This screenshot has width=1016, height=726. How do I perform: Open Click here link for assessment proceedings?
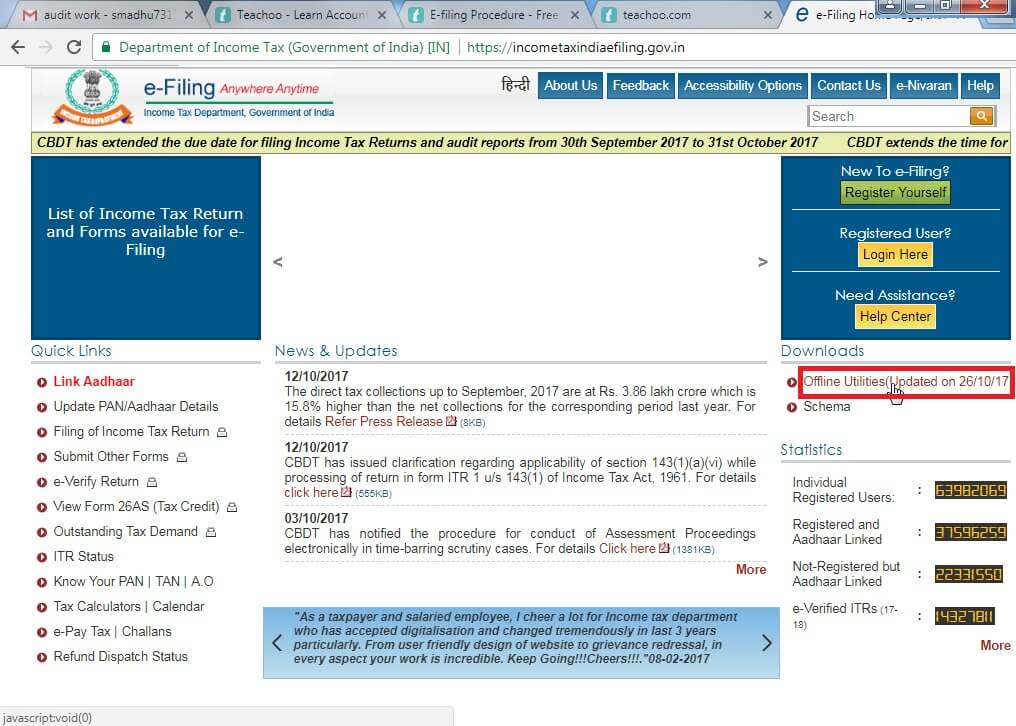[x=627, y=548]
